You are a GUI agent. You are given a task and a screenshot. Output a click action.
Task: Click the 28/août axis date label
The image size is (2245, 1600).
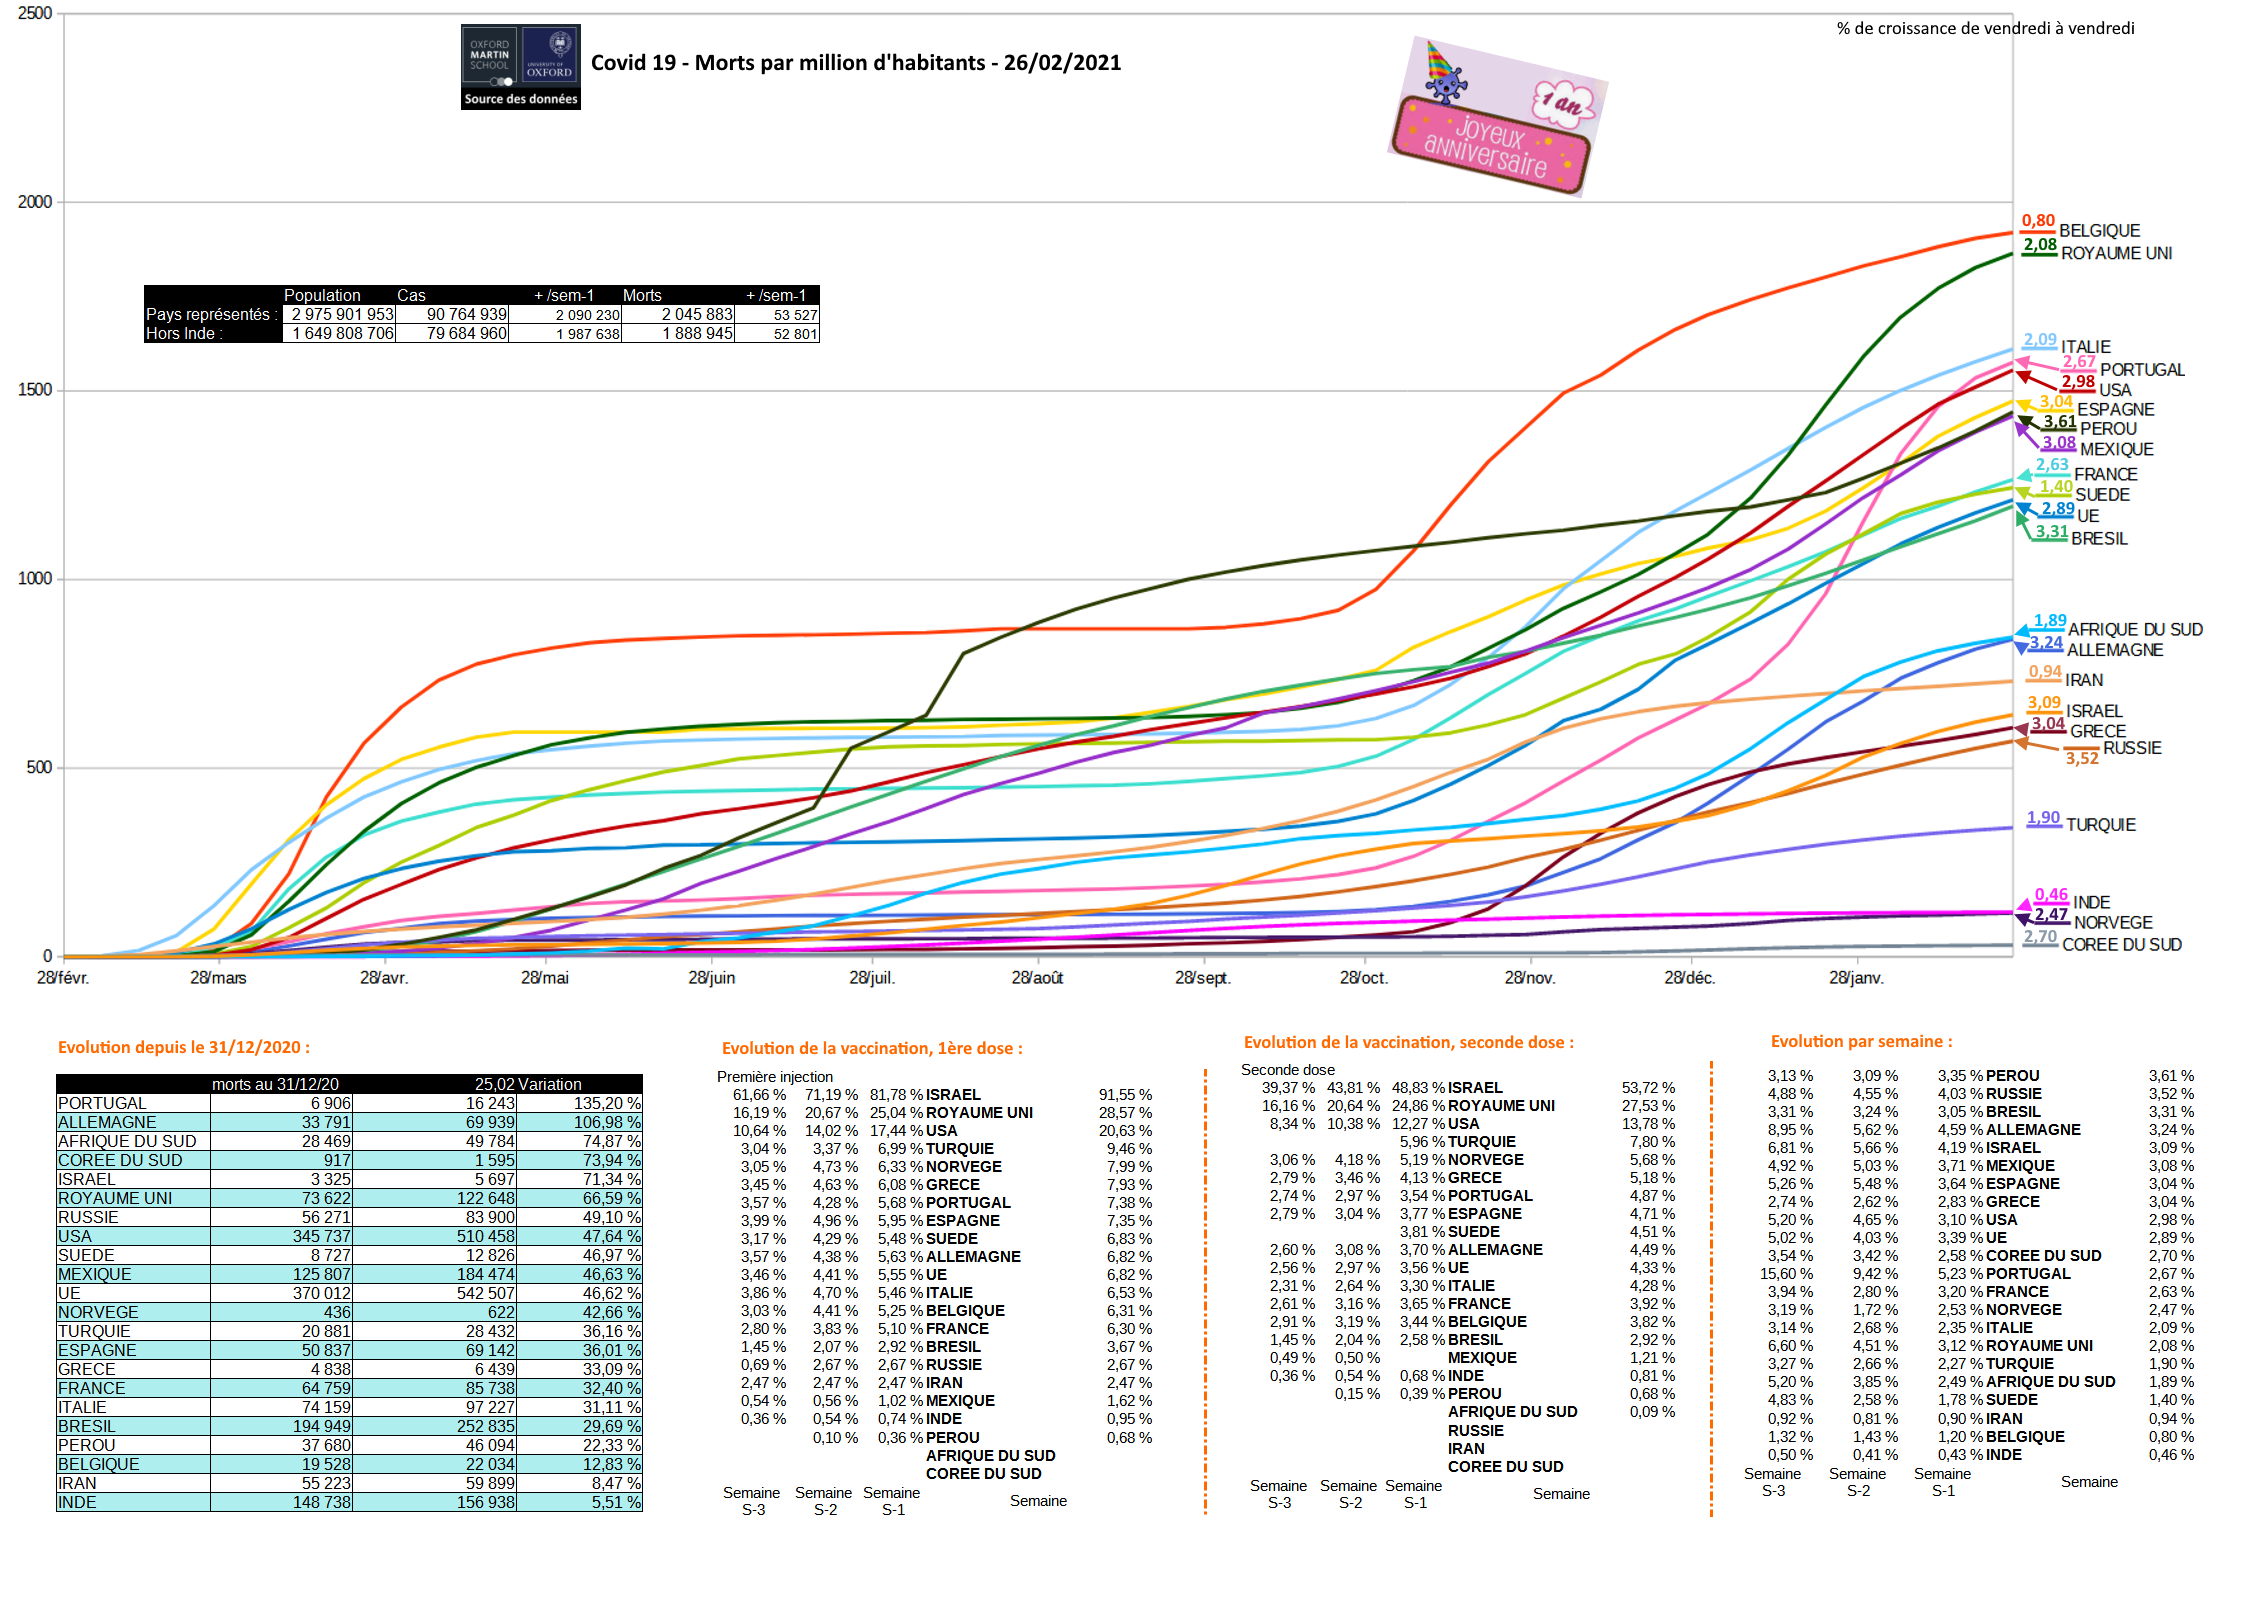point(1036,978)
